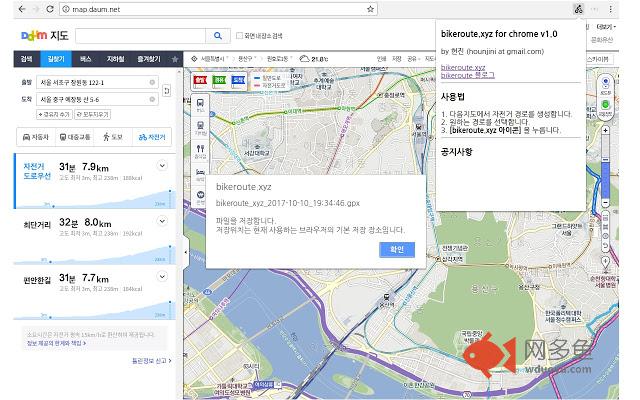Image resolution: width=640 pixels, height=400 pixels.
Task: Open the bikeroute blog link in the popup
Action: click(467, 76)
